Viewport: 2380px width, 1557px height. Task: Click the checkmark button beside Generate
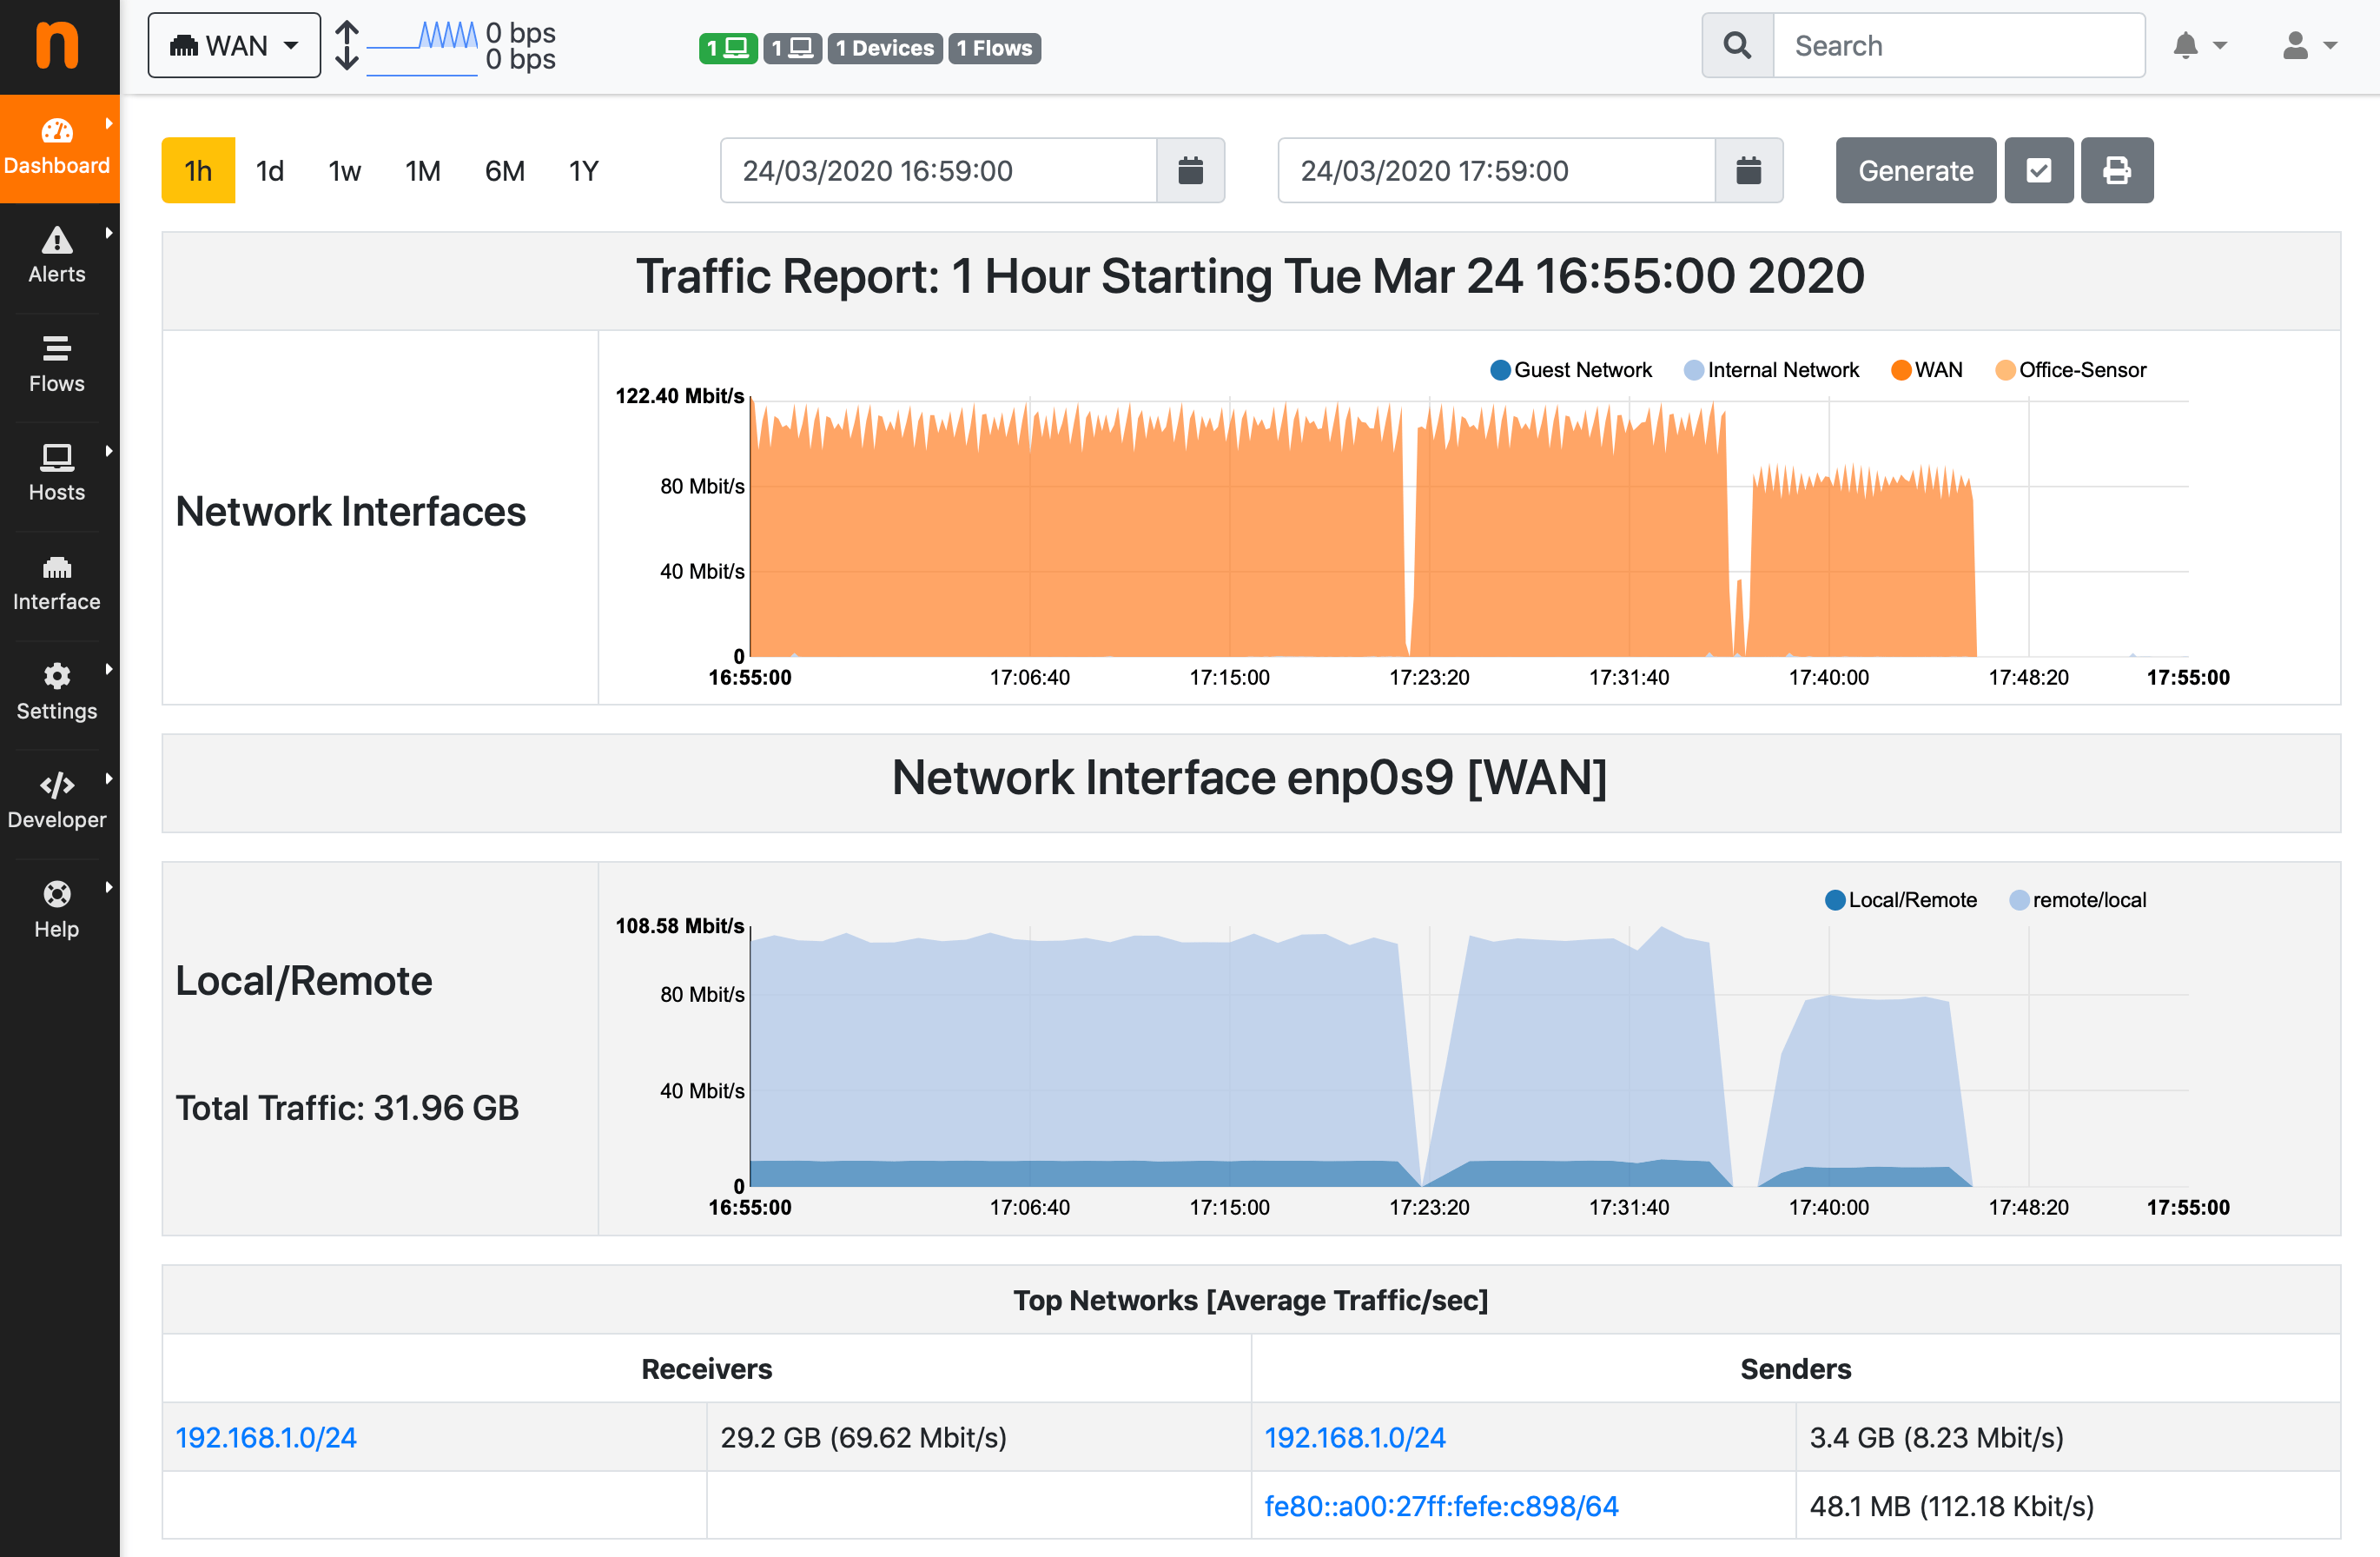2038,171
